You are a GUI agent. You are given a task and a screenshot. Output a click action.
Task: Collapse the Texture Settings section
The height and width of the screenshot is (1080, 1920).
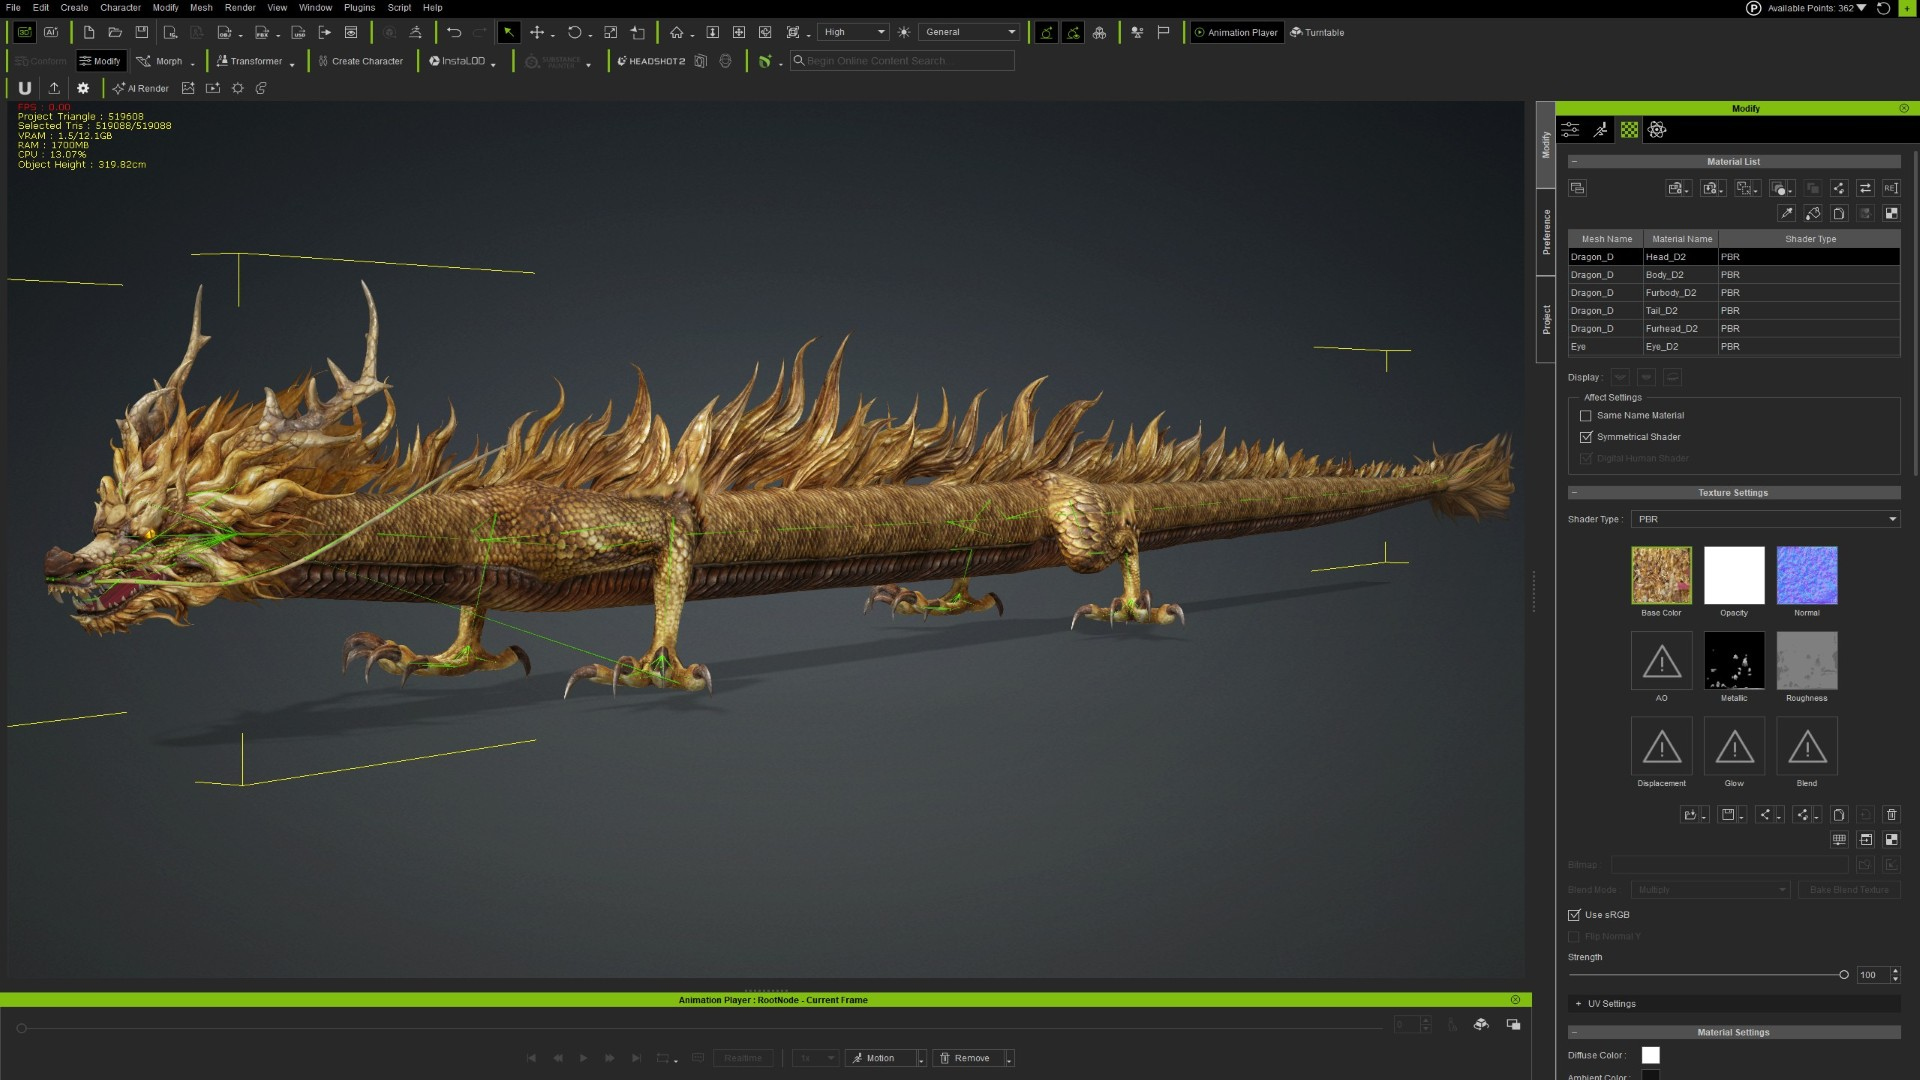pos(1573,493)
